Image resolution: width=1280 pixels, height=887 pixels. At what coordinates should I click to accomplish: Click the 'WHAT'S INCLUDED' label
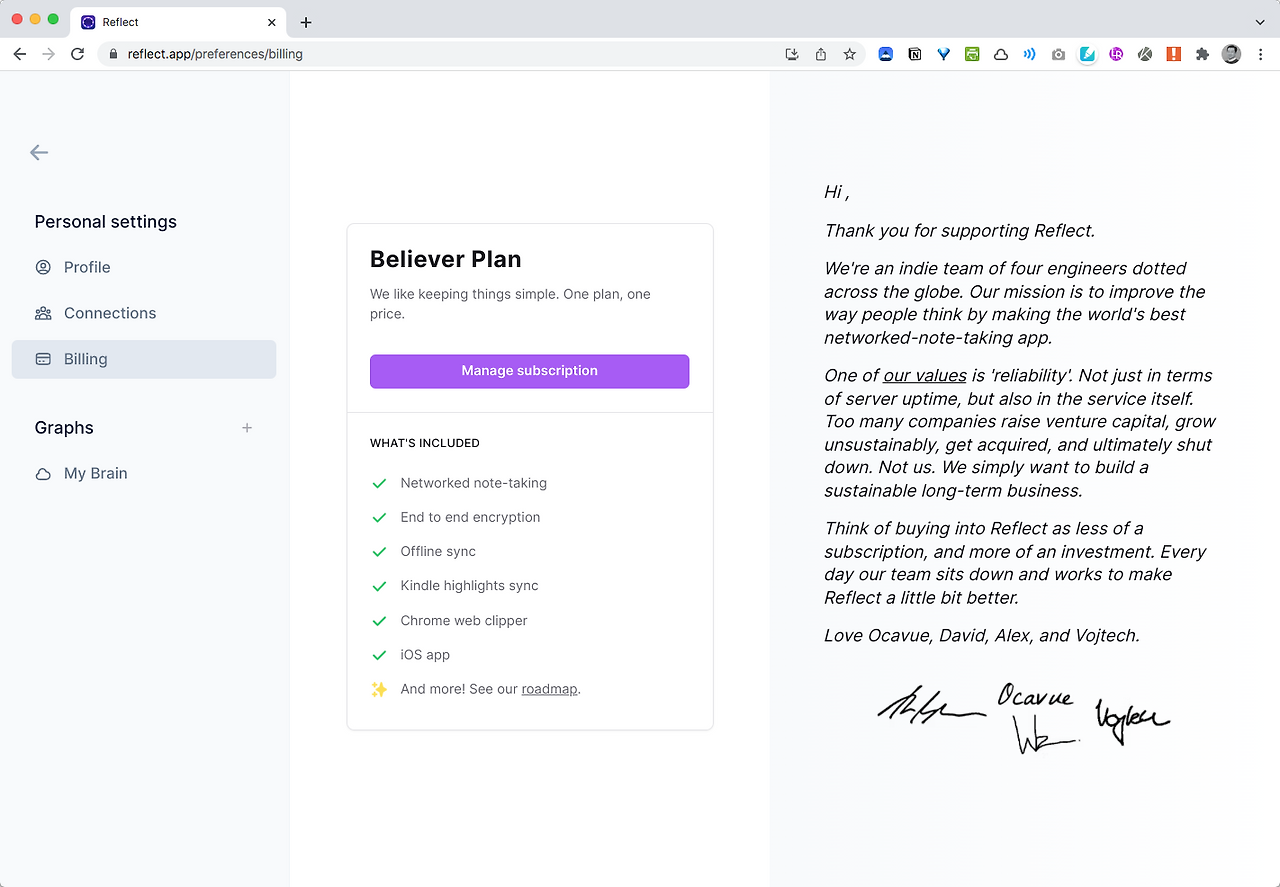pyautogui.click(x=425, y=443)
